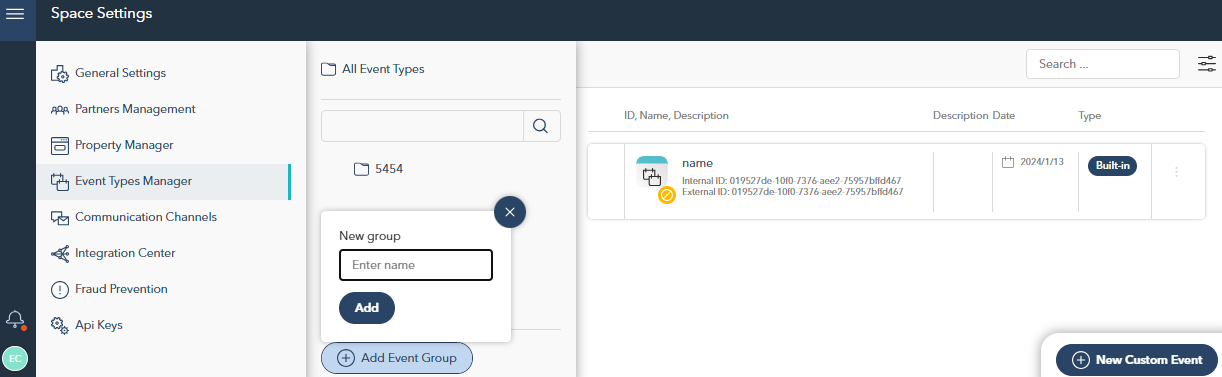Click the Type column header
Image resolution: width=1222 pixels, height=377 pixels.
tap(1089, 116)
